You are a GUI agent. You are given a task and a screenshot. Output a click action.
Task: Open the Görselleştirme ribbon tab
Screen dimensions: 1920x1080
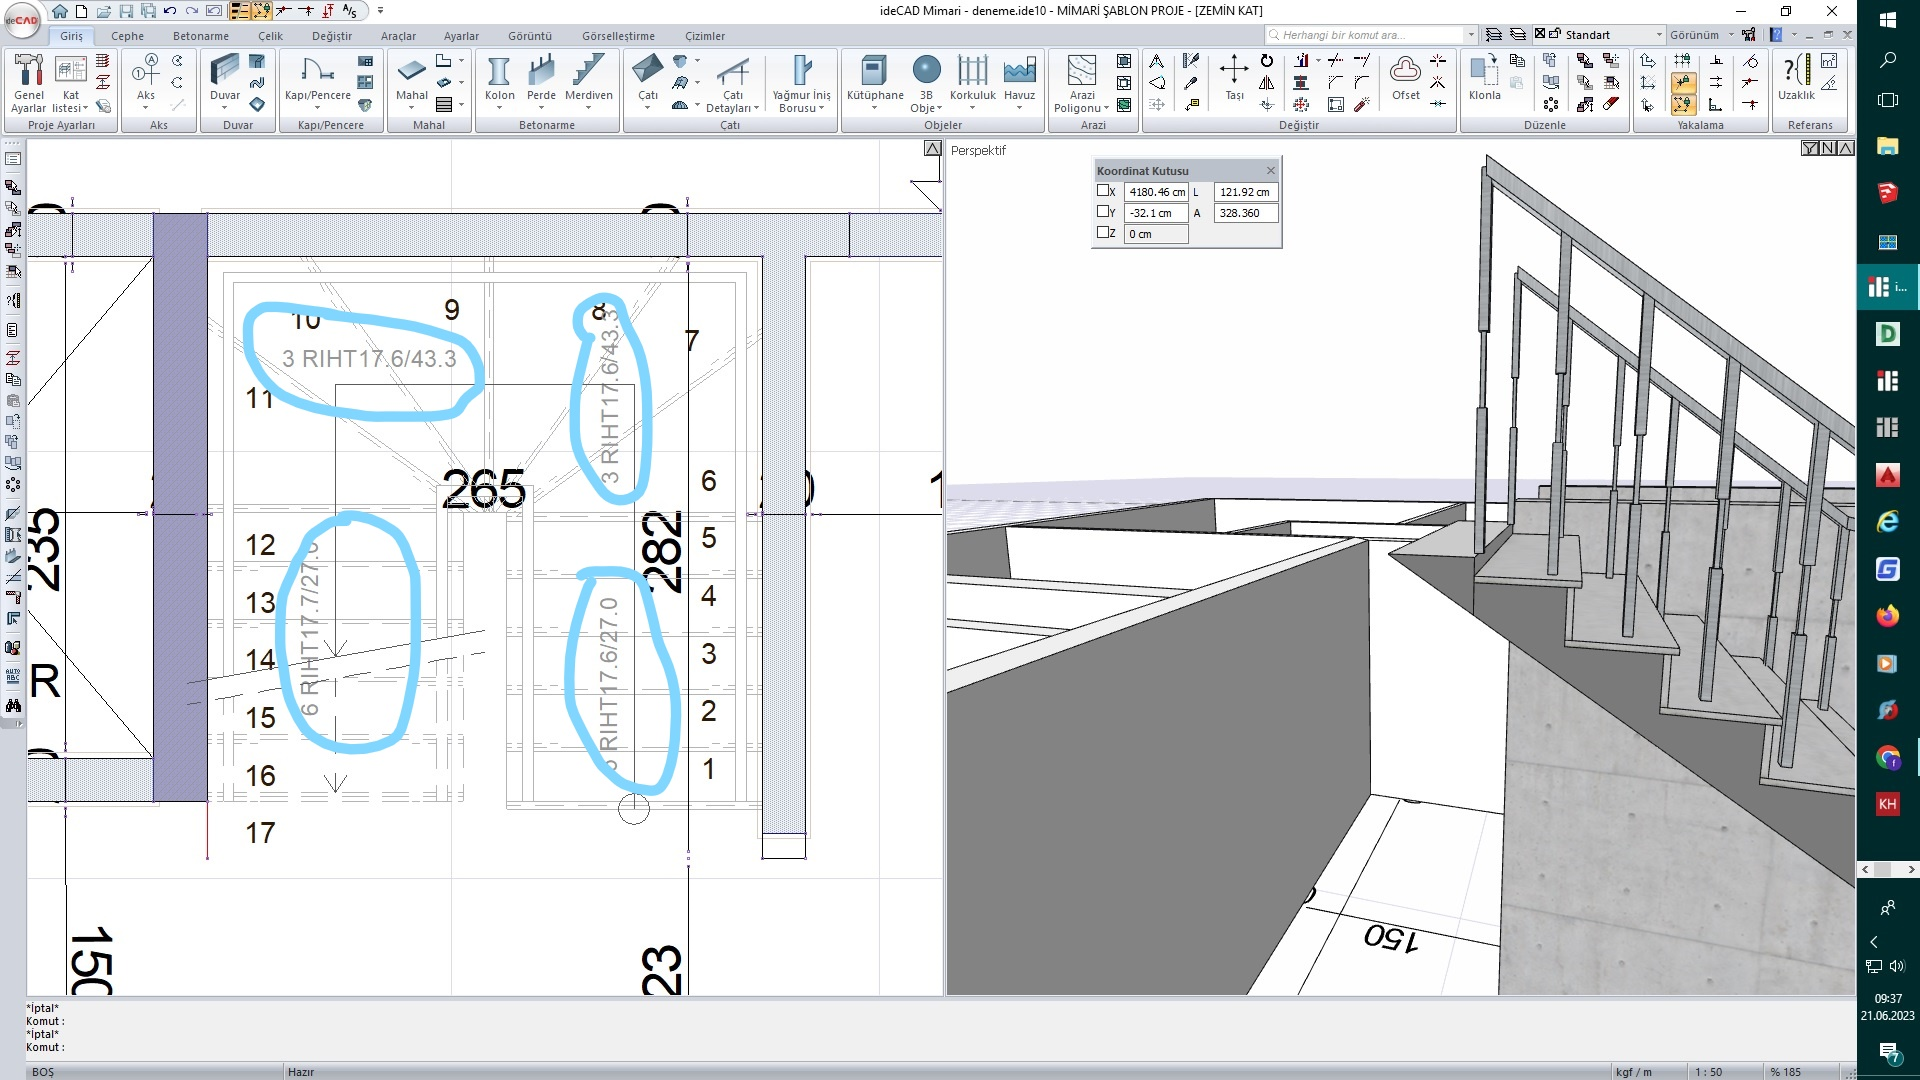pos(618,36)
